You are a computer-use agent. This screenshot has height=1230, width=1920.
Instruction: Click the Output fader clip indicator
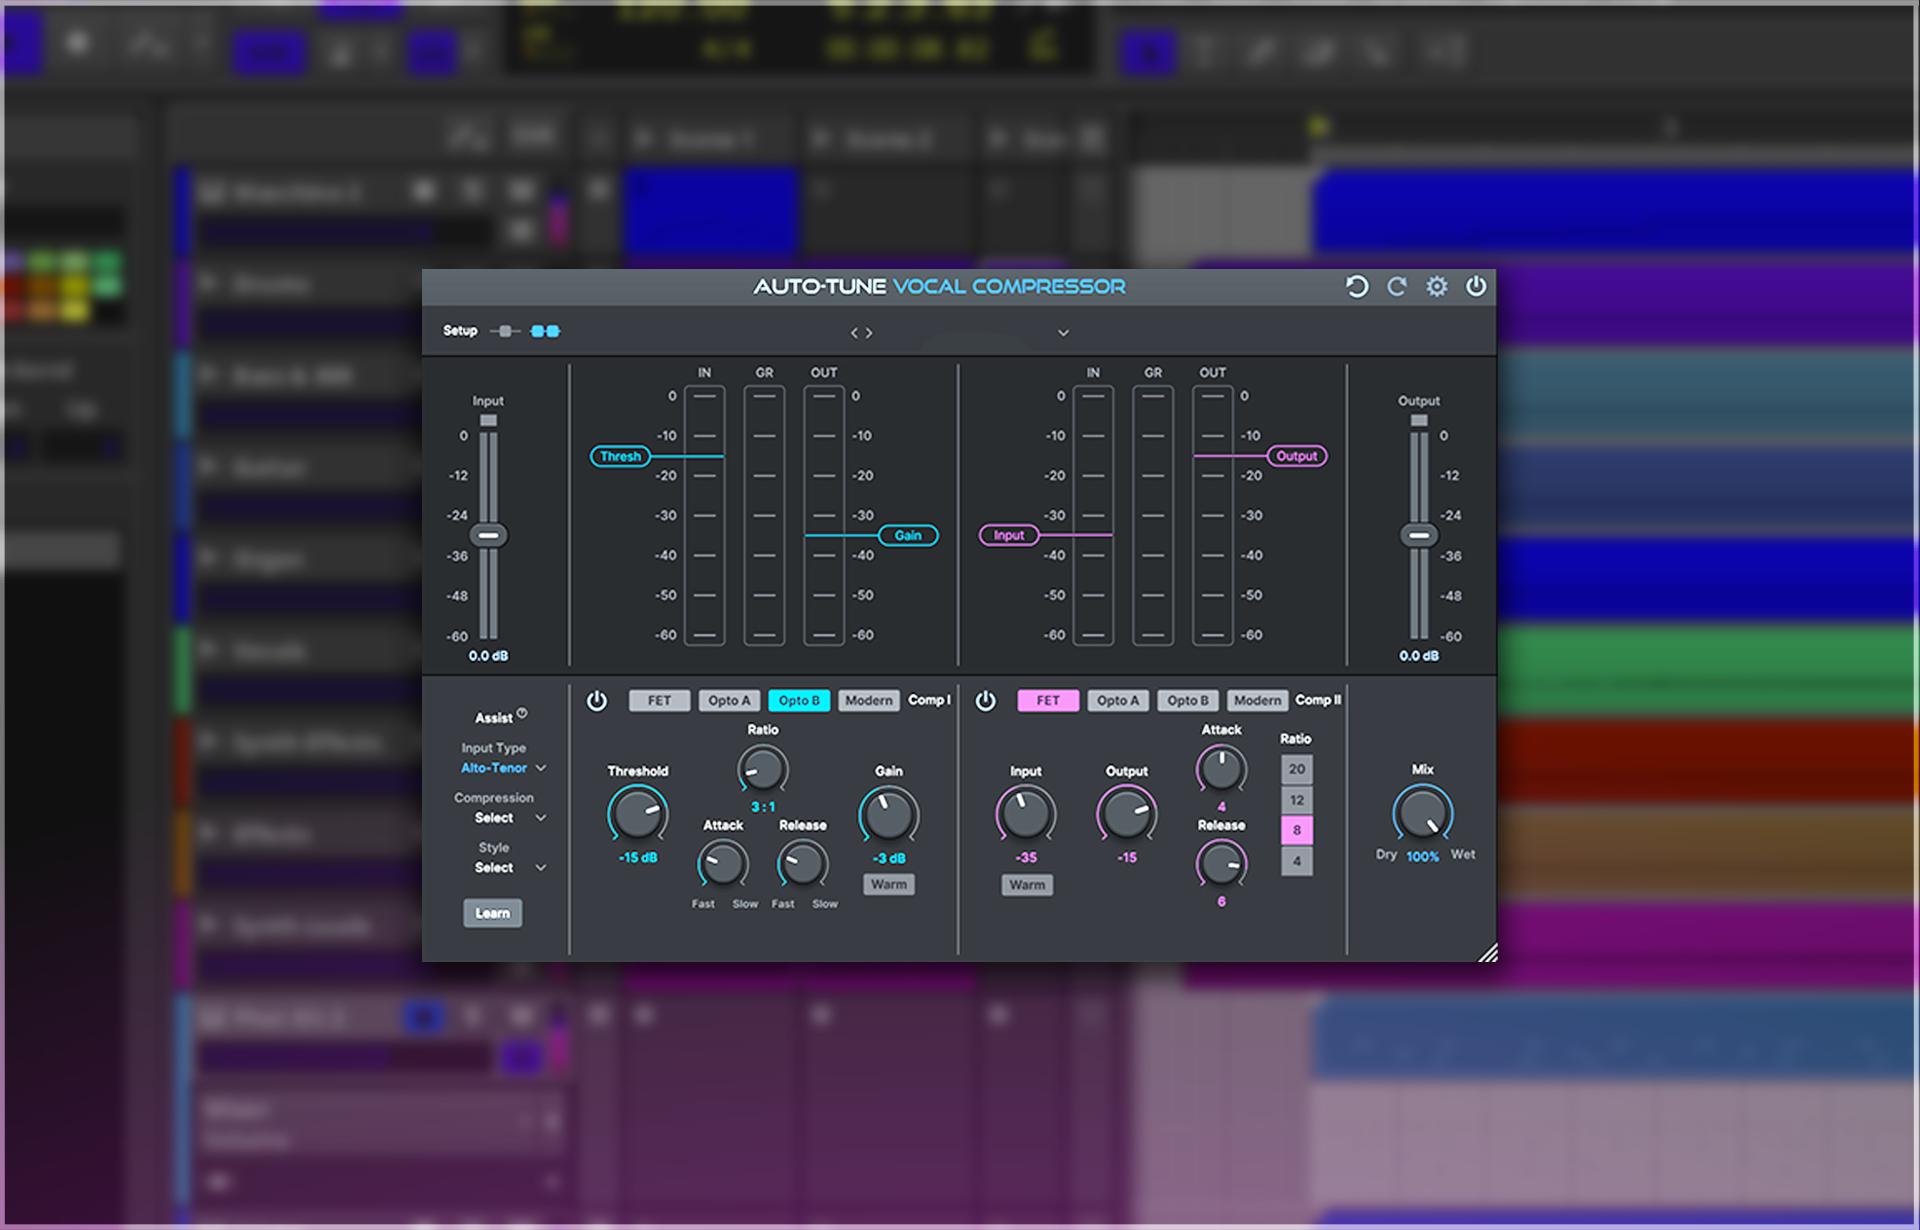1419,421
